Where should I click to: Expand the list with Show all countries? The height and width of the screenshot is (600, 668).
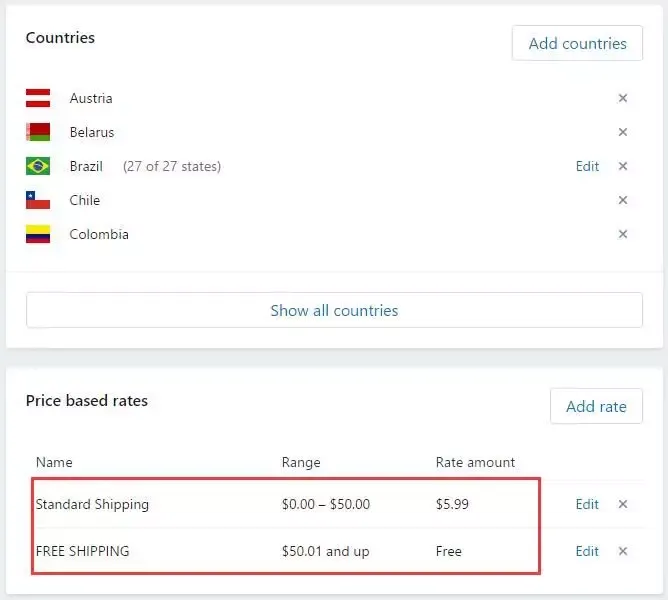(334, 310)
